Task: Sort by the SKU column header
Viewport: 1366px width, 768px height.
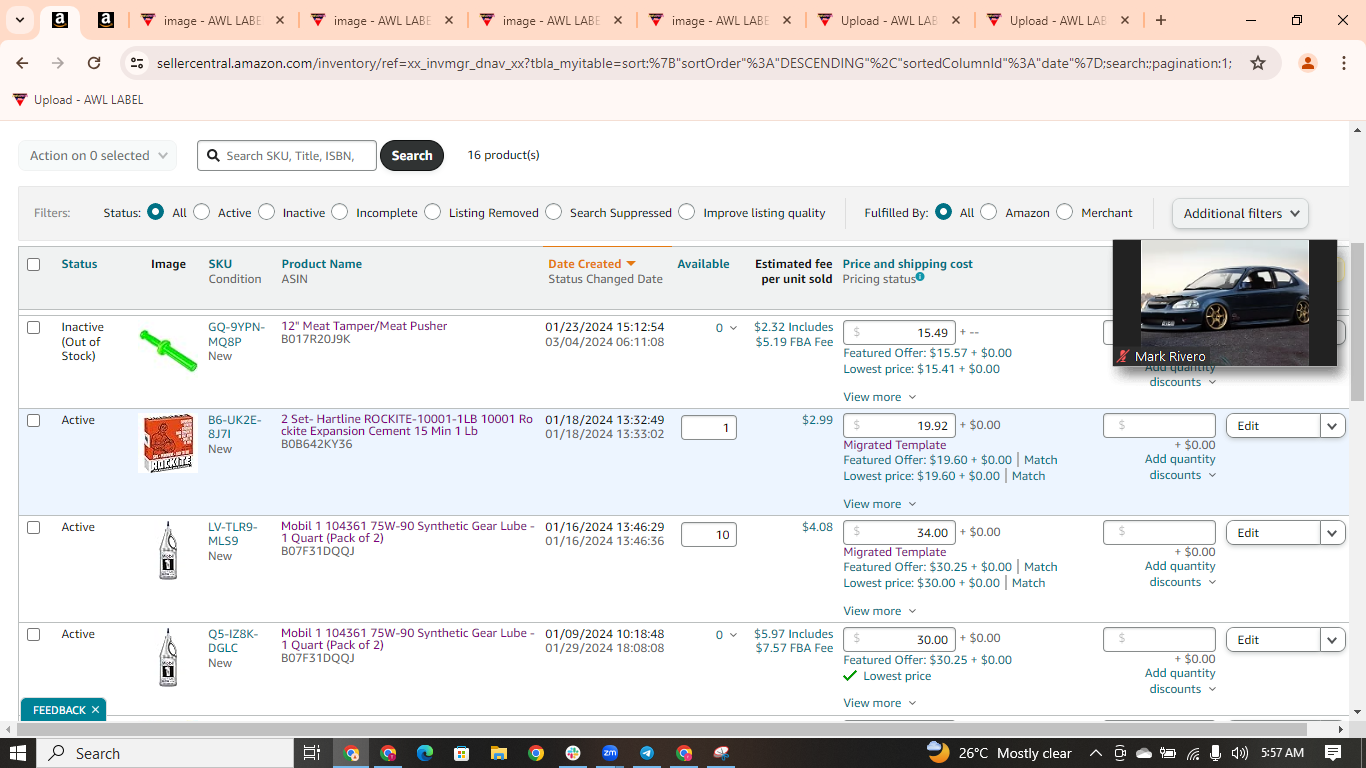Action: pyautogui.click(x=220, y=264)
